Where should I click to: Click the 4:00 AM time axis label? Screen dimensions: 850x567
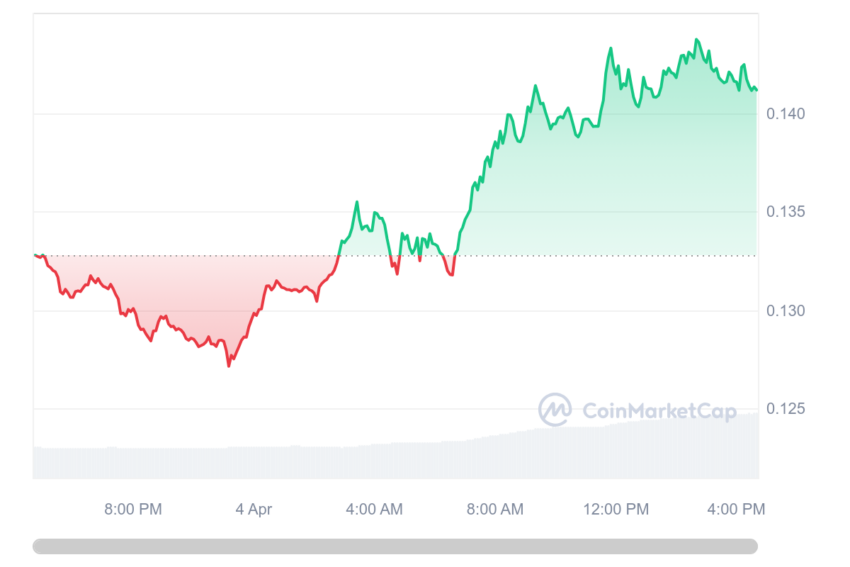tap(375, 510)
